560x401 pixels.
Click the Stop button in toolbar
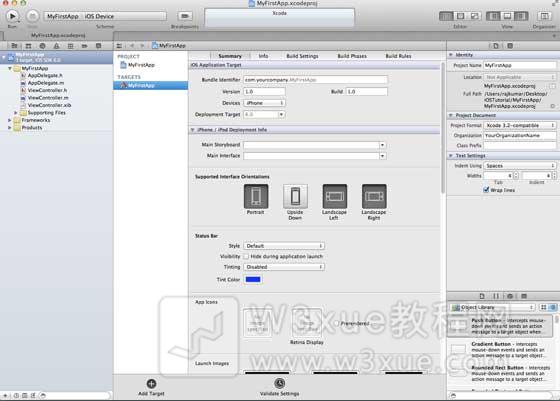[32, 16]
